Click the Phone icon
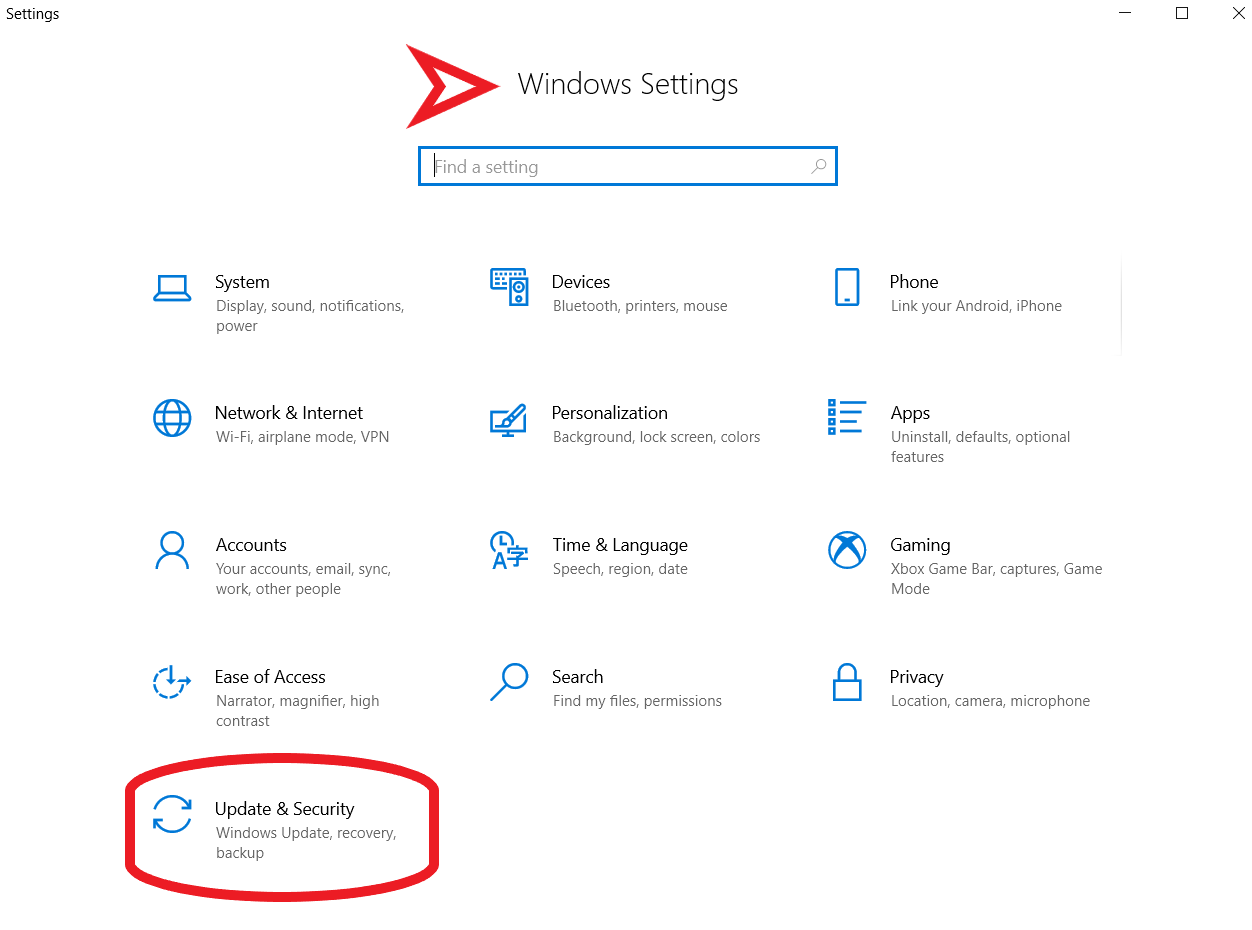 click(847, 287)
